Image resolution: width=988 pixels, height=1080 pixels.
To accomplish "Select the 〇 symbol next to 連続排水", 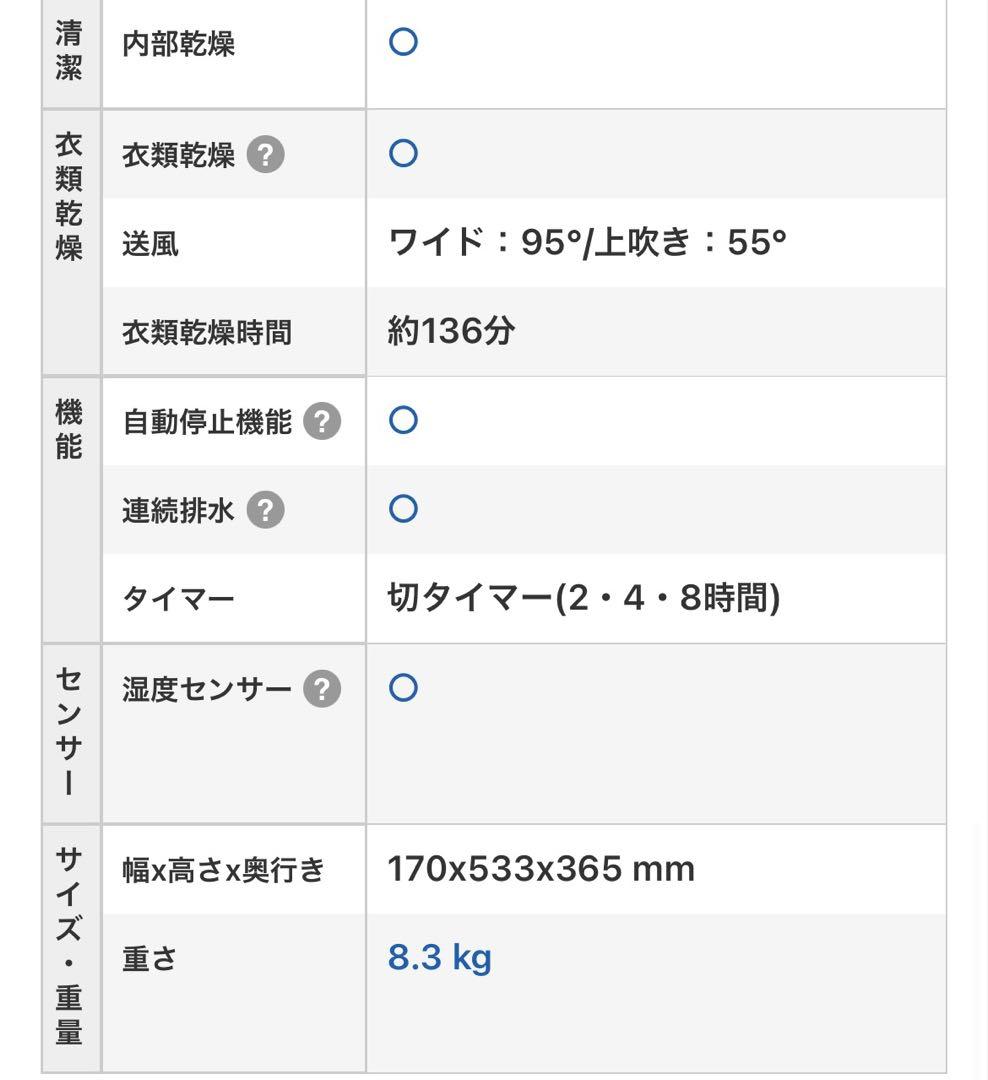I will tap(403, 508).
